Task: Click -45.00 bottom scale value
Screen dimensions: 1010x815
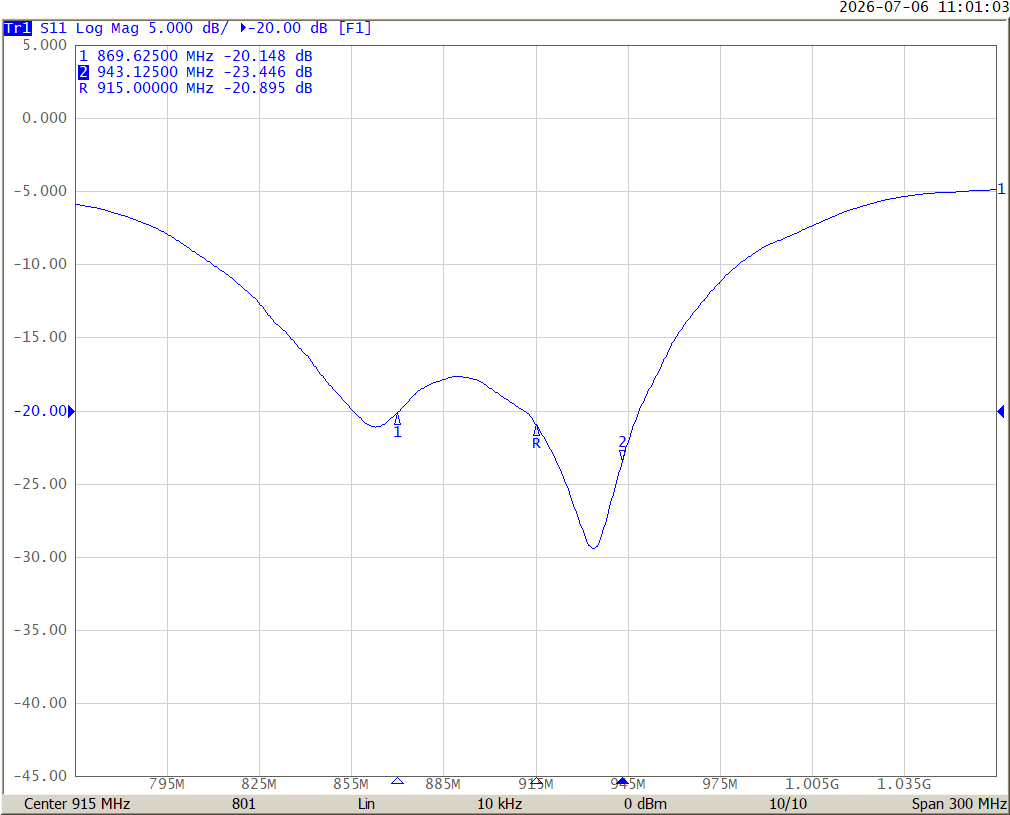Action: pyautogui.click(x=41, y=776)
